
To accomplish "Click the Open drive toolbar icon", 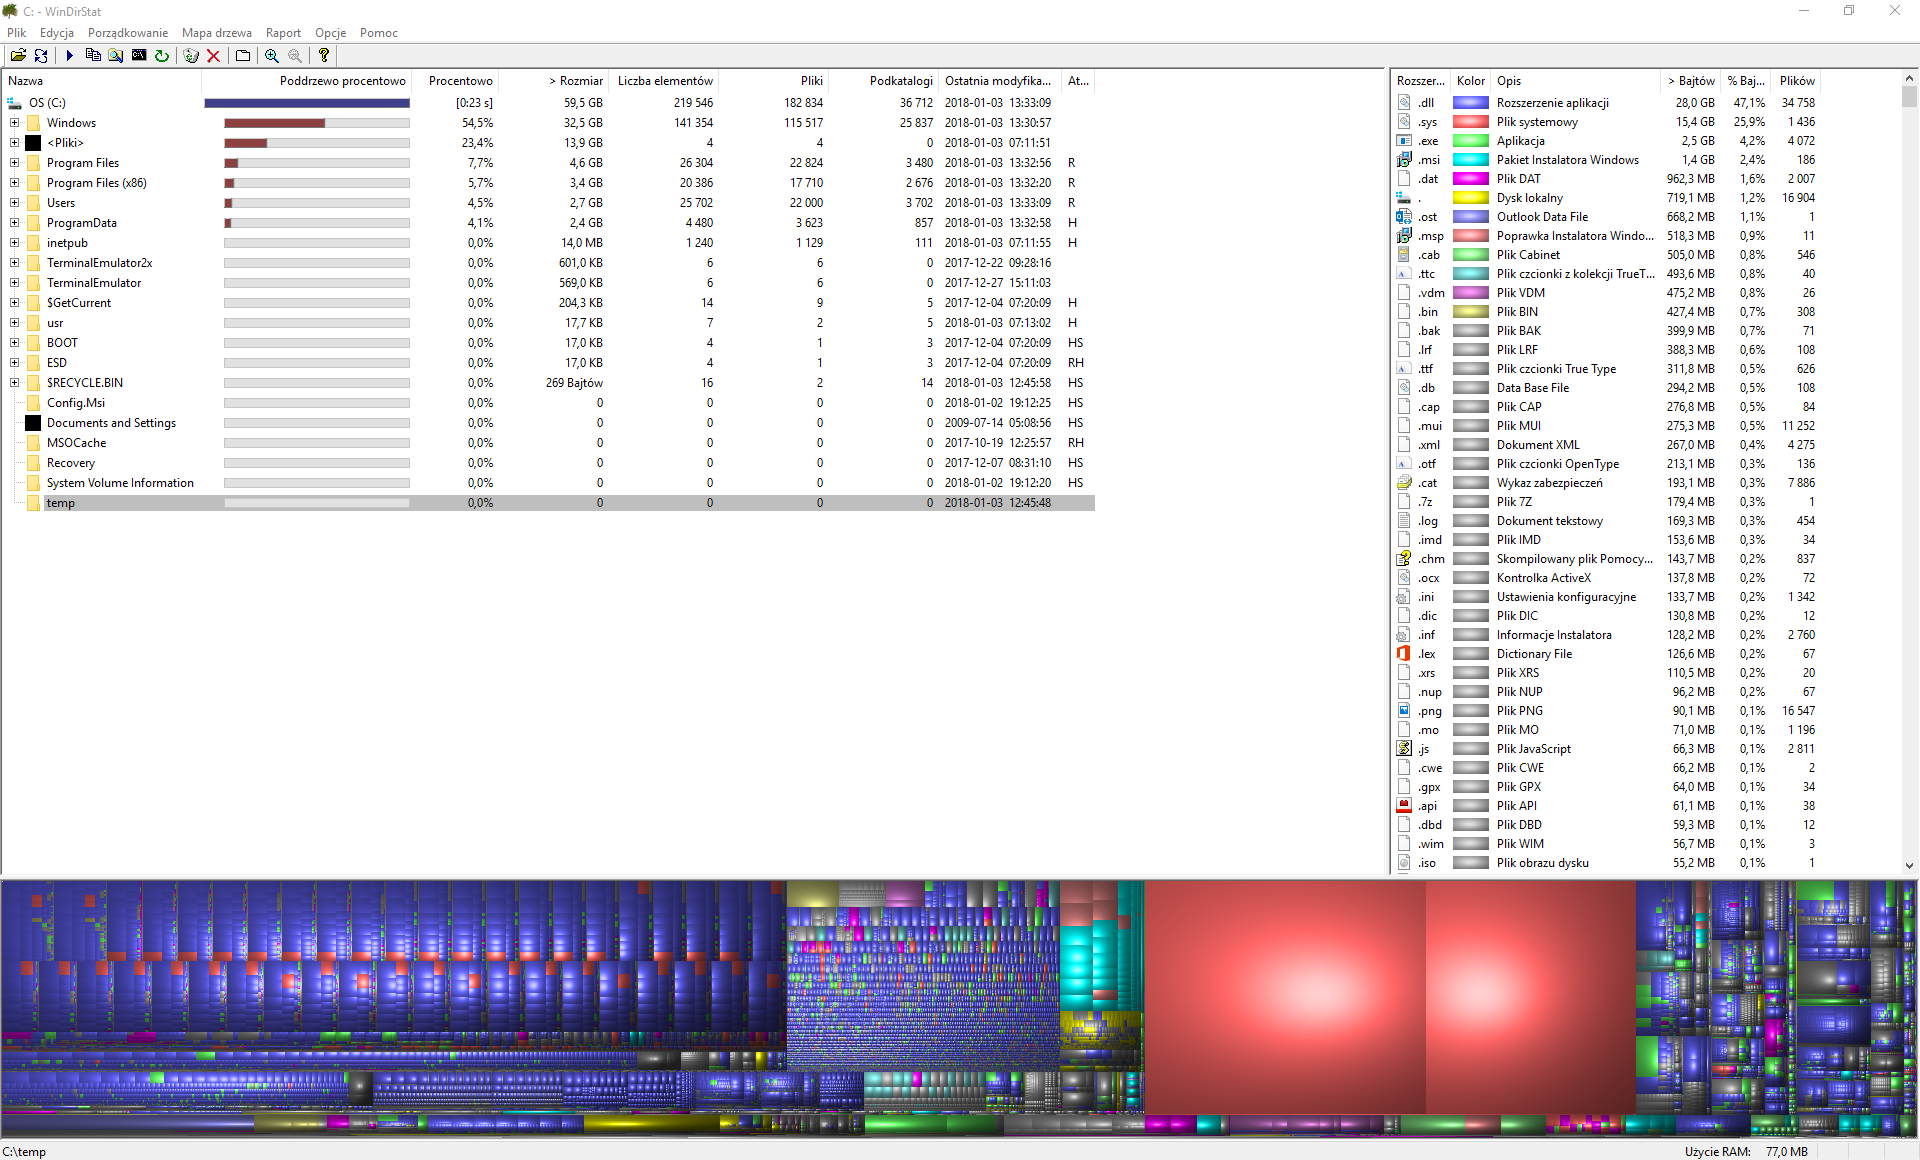I will click(x=18, y=56).
